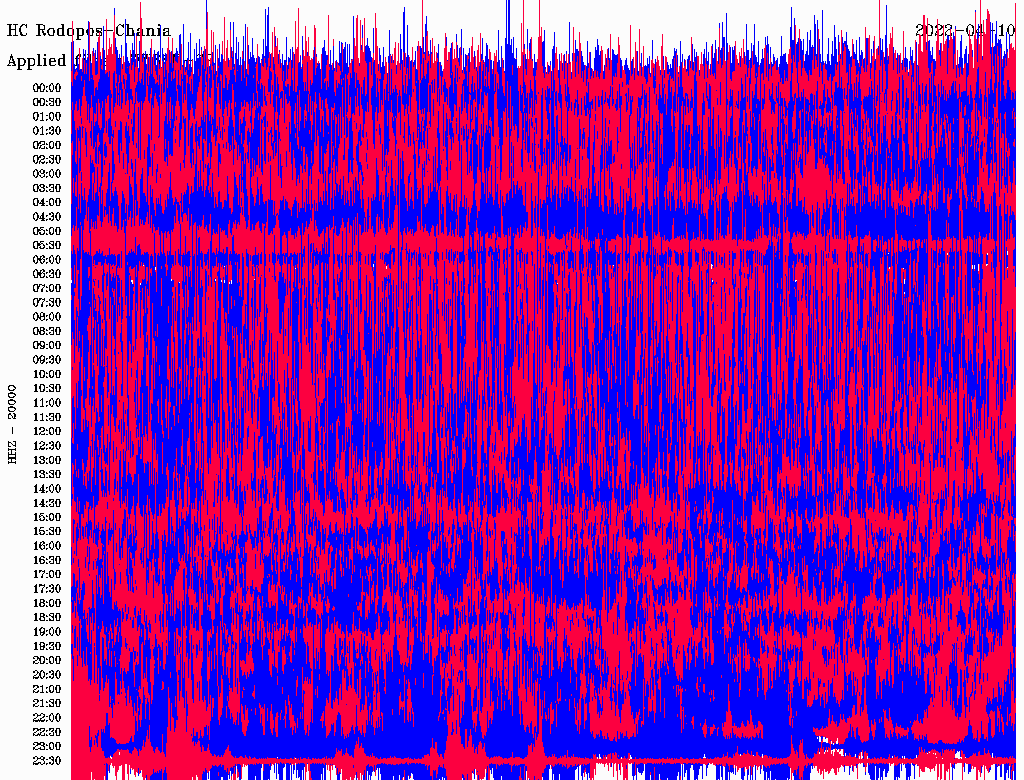
Task: Click the '2022-04-10' date label
Action: 965,31
